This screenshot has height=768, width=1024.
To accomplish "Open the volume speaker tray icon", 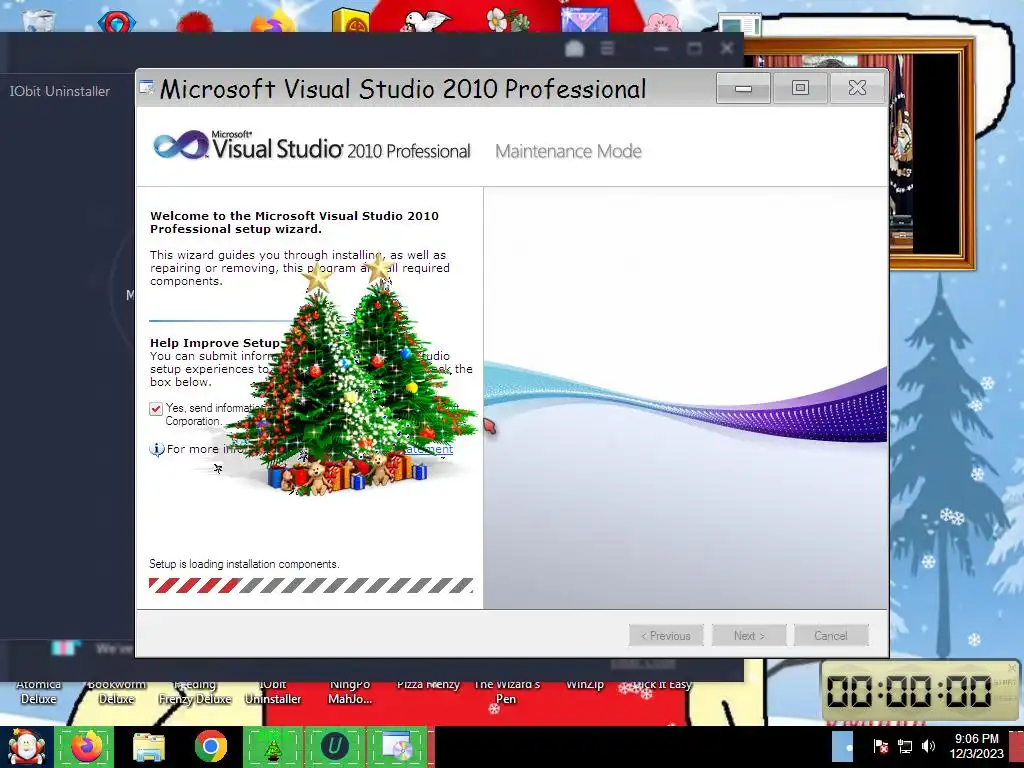I will point(928,746).
